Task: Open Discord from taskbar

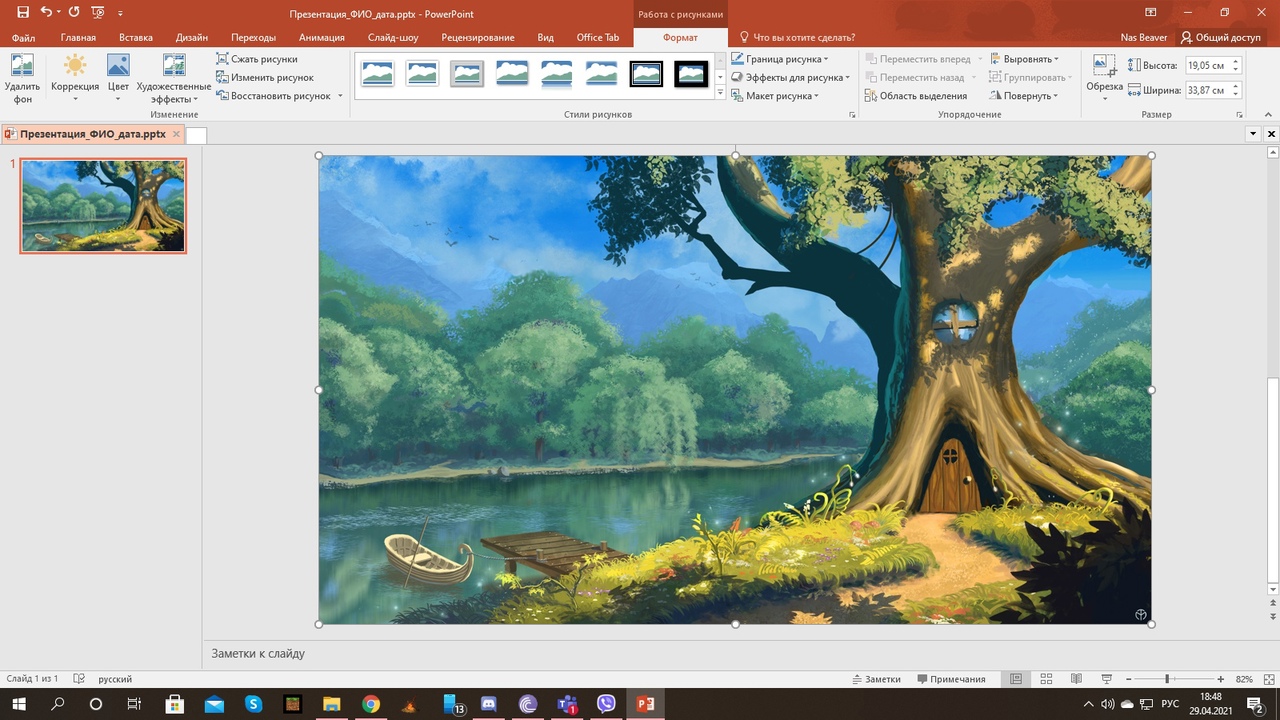Action: point(489,705)
